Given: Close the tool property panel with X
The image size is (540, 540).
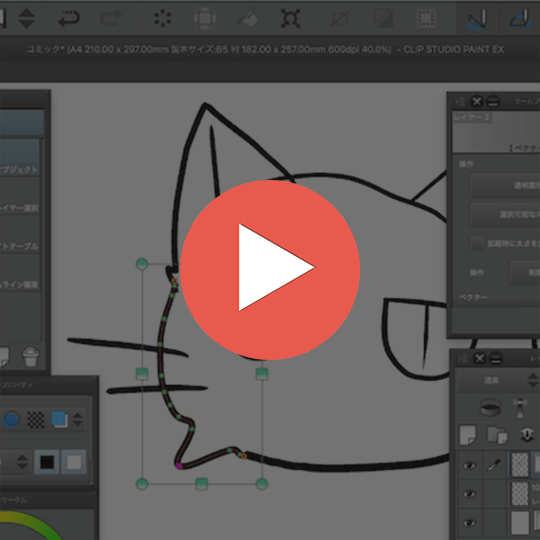Looking at the screenshot, I should [x=477, y=102].
